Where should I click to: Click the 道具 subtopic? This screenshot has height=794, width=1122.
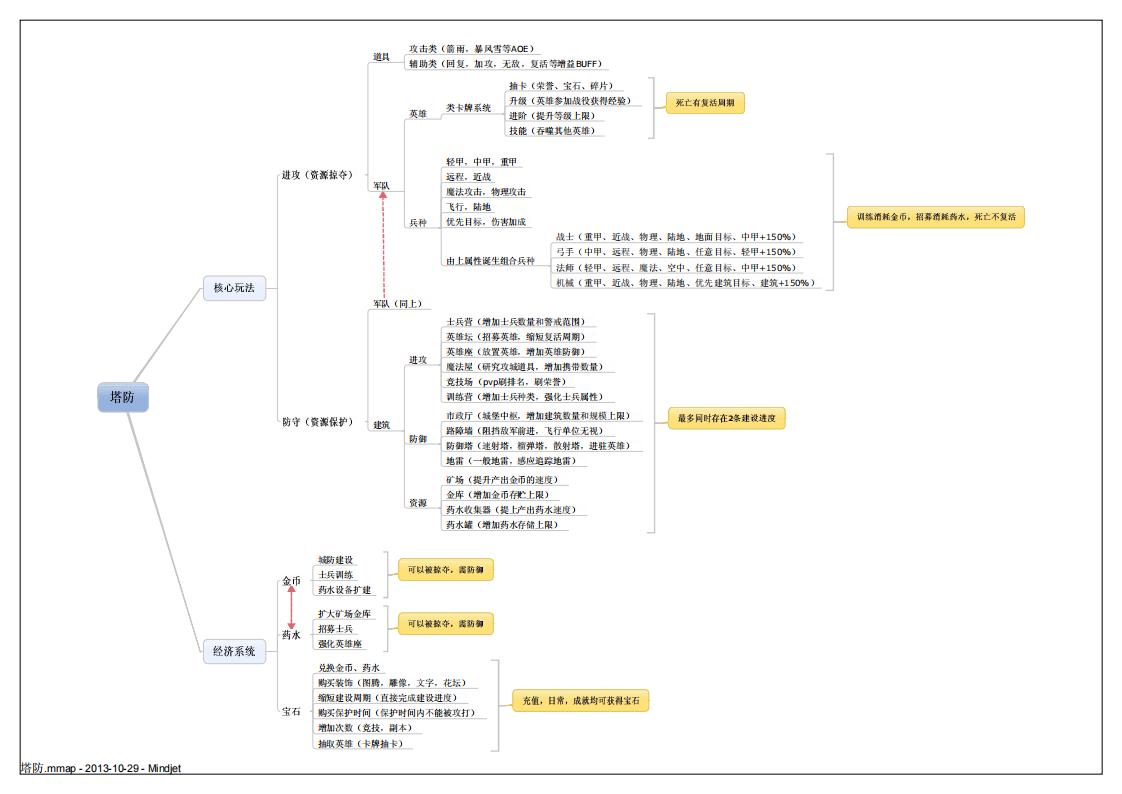[381, 57]
